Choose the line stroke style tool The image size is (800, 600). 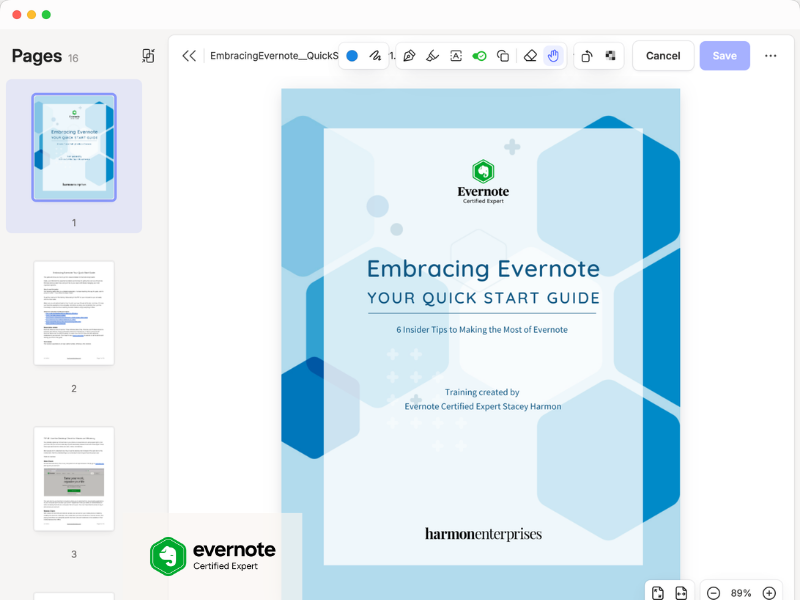click(376, 56)
